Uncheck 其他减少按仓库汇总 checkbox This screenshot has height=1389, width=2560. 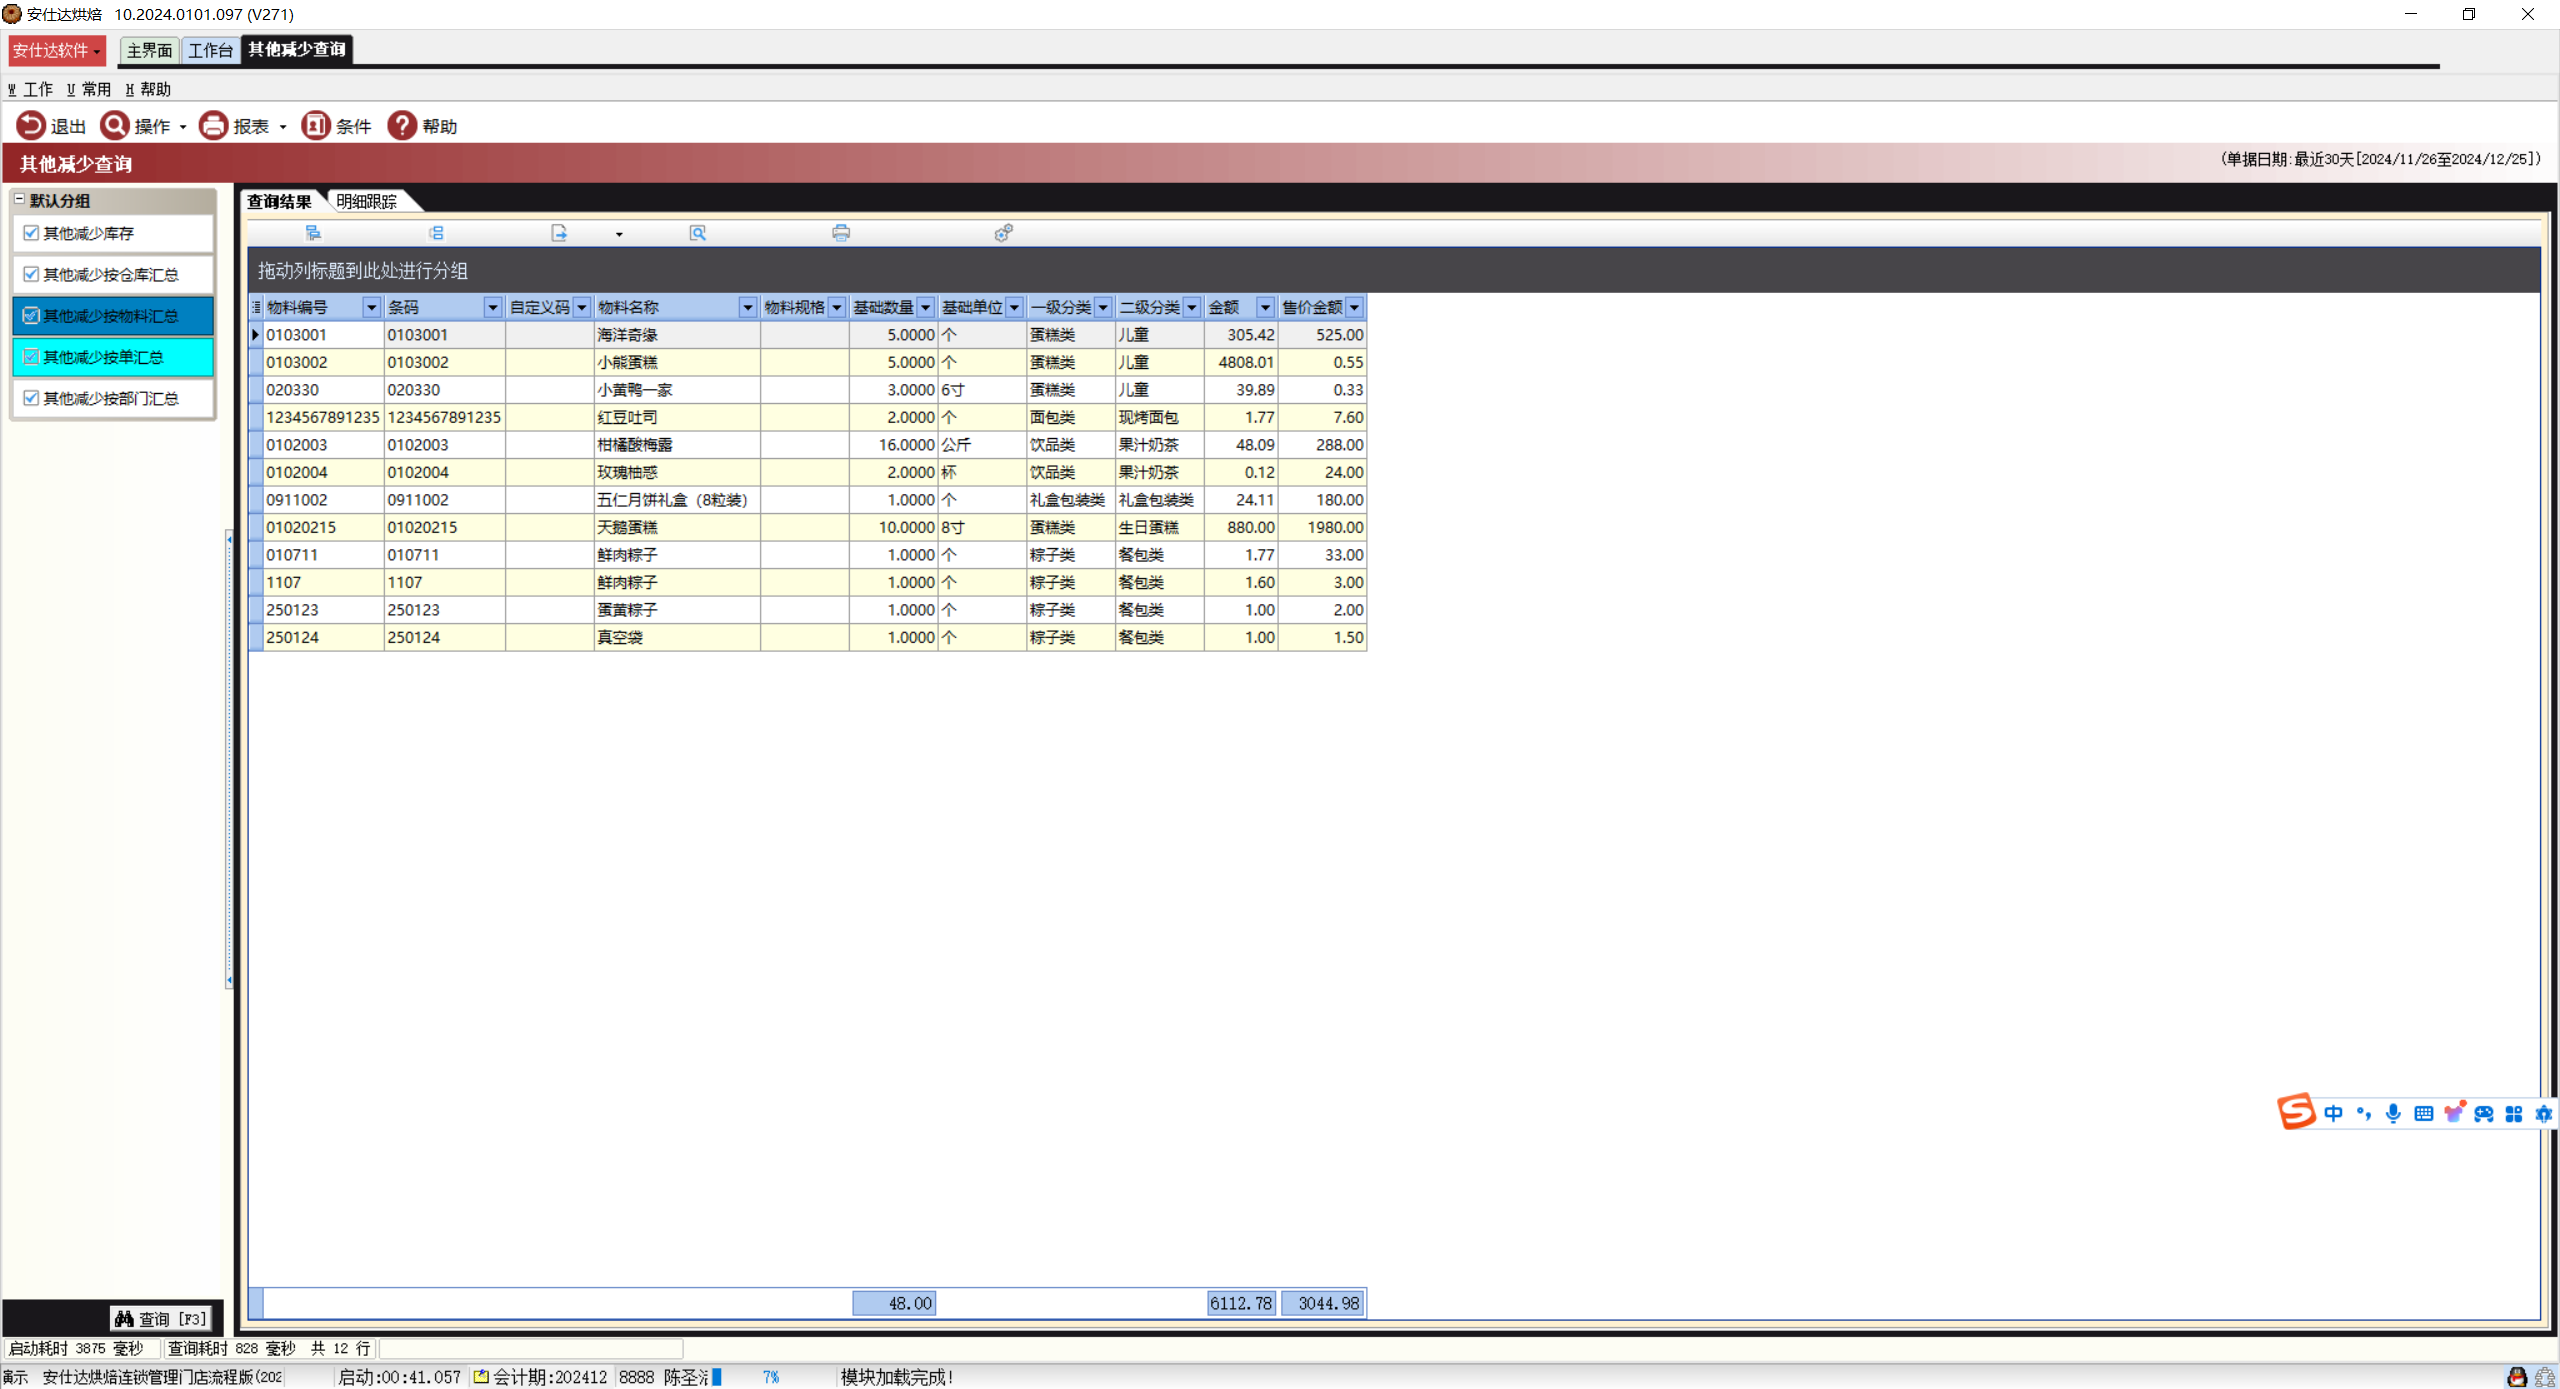pyautogui.click(x=31, y=274)
